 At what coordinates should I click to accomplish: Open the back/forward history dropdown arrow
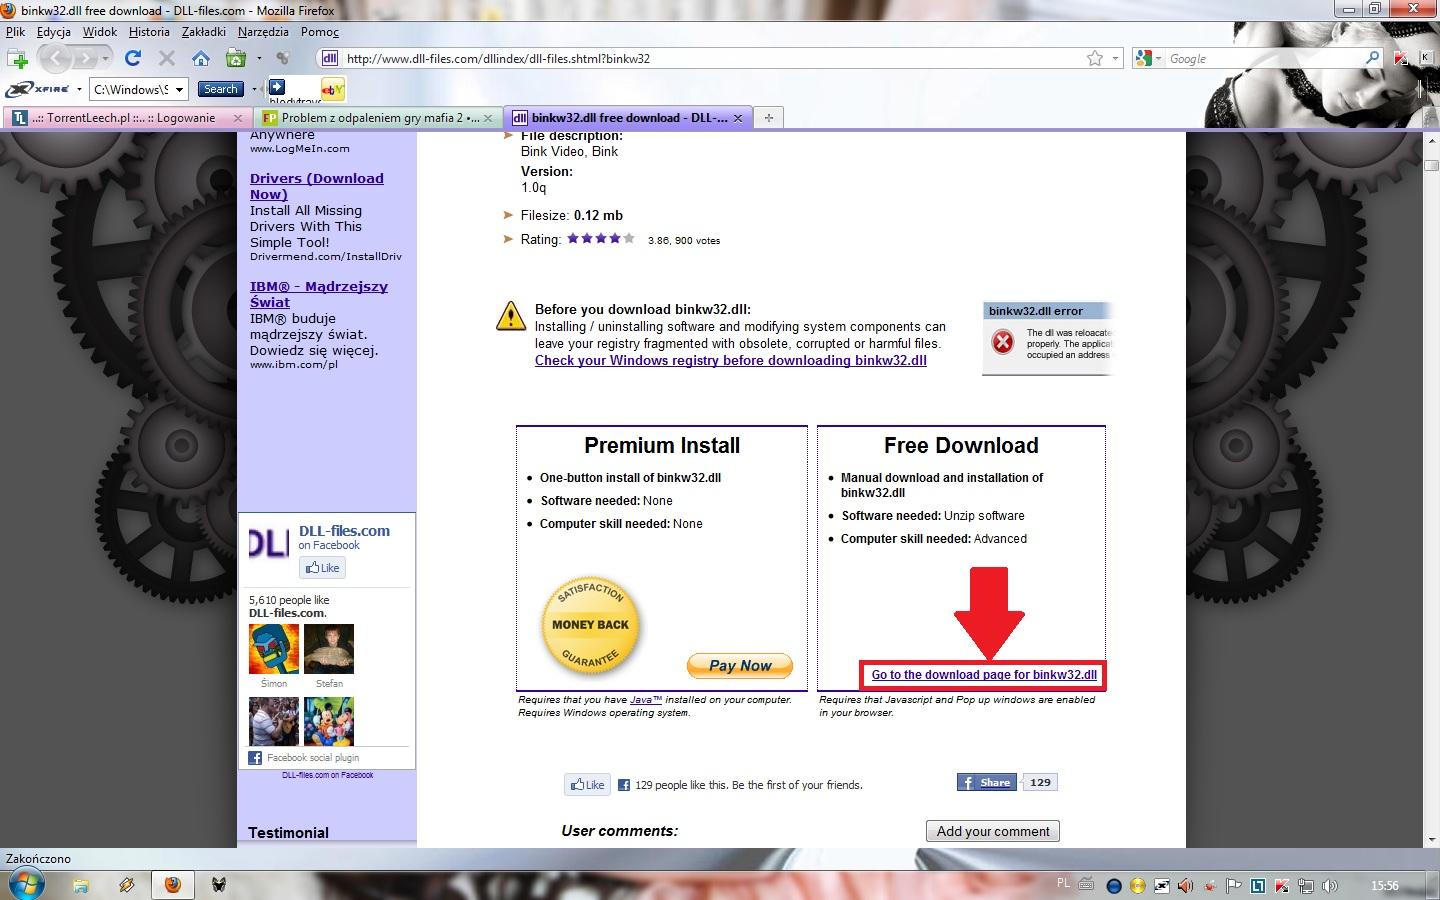[x=104, y=59]
